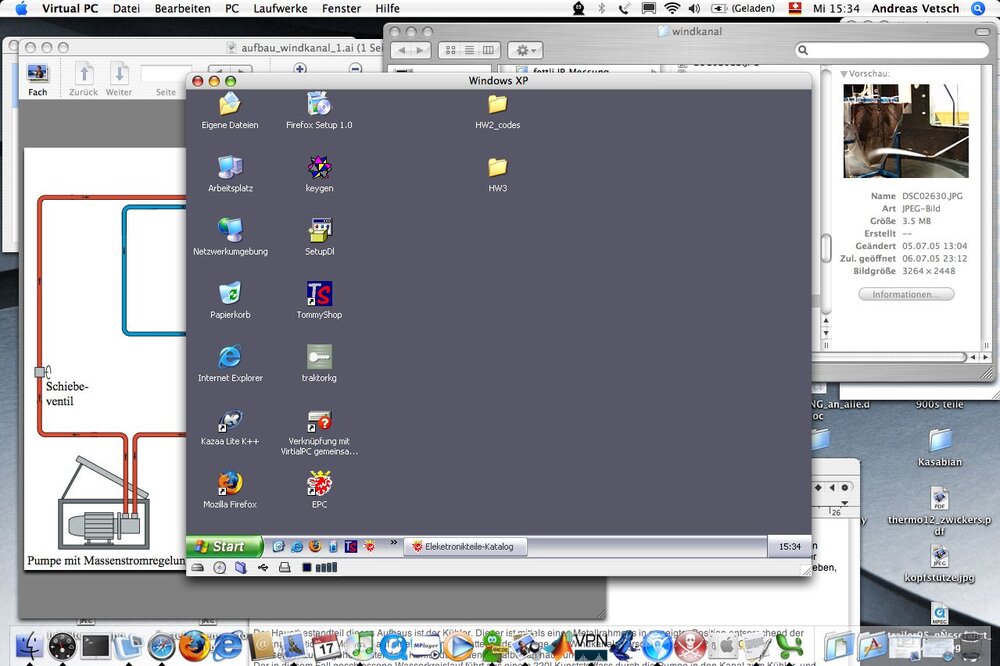Open Arbeitsplatz icon on XP desktop

[230, 173]
